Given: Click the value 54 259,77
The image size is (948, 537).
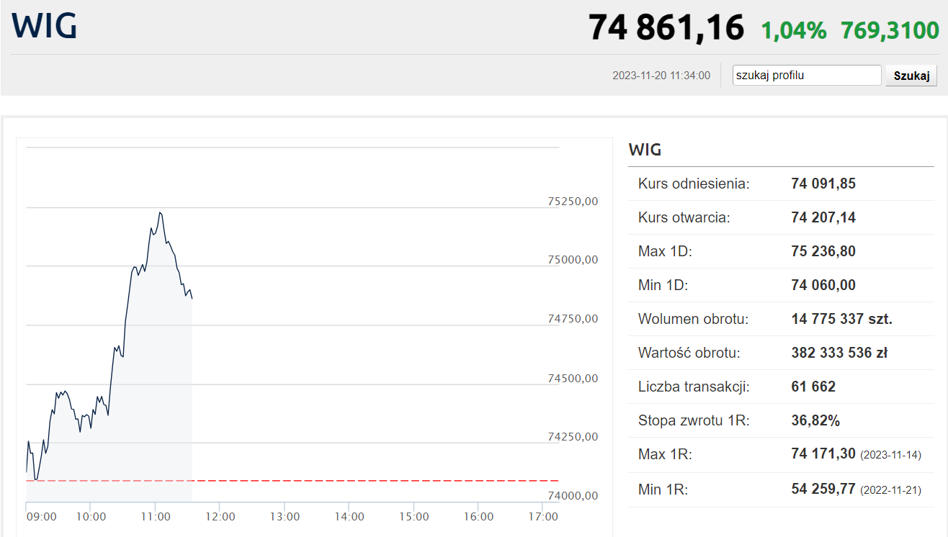Looking at the screenshot, I should click(823, 489).
